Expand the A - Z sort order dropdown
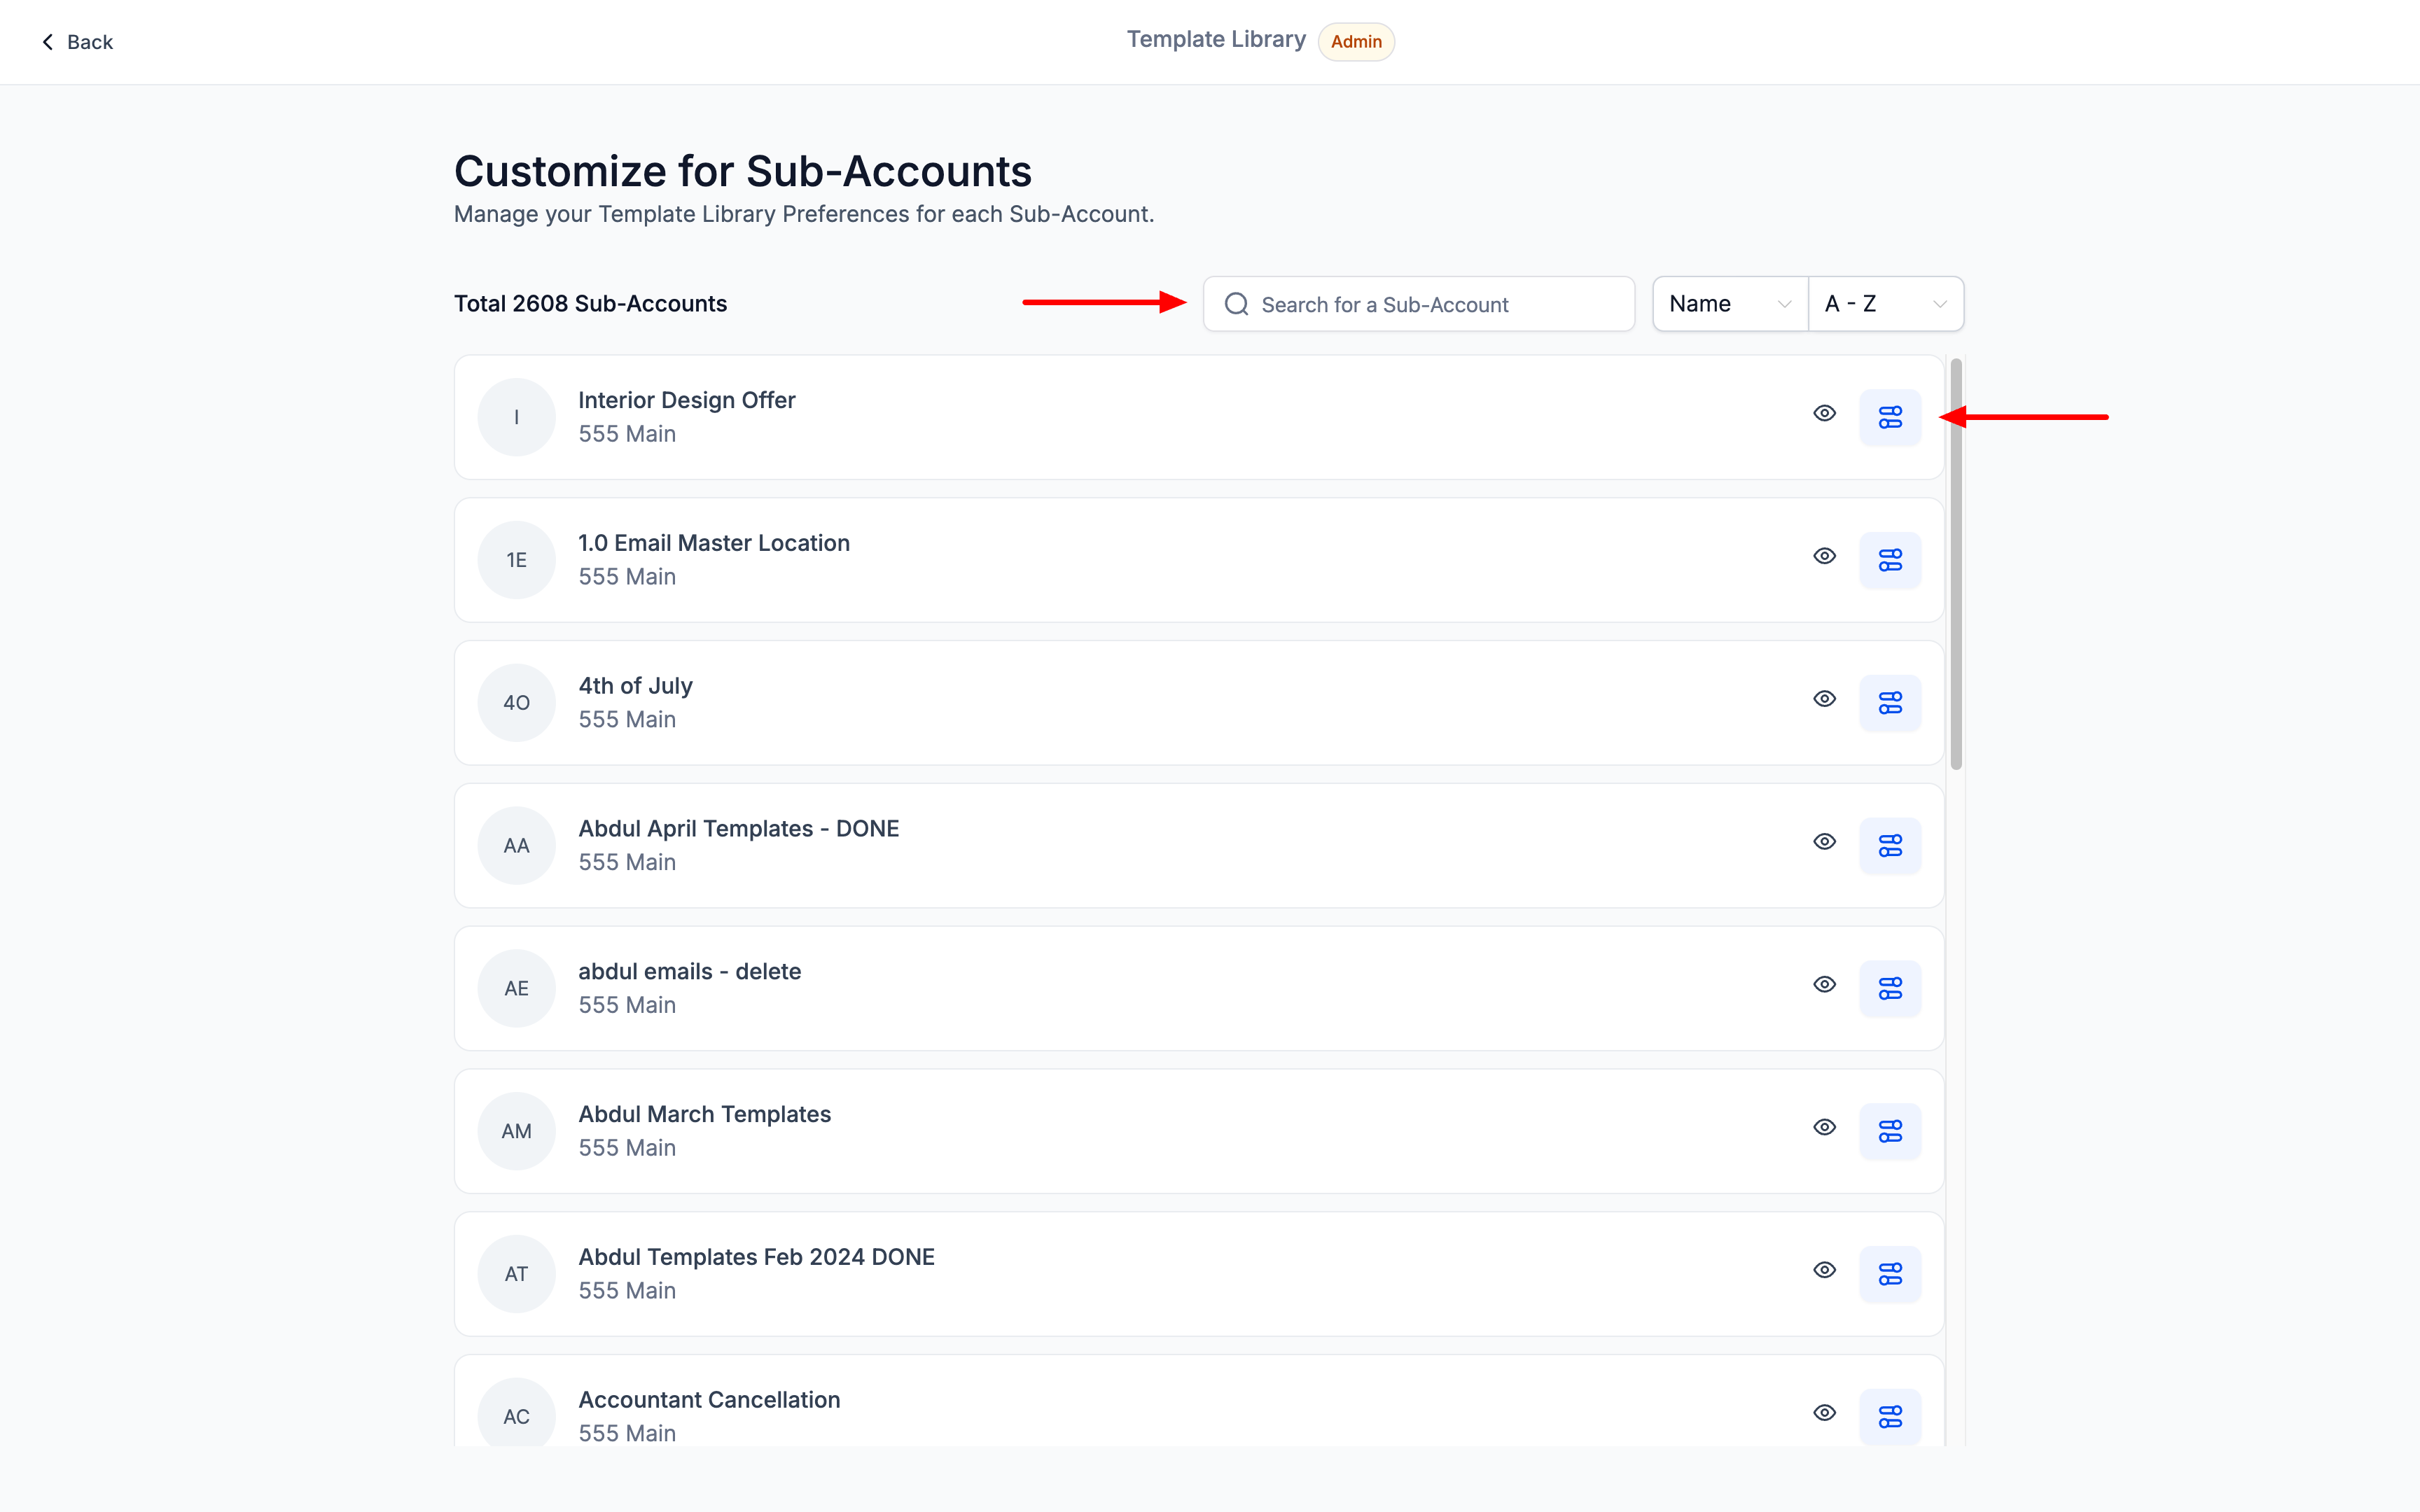Screen dimensions: 2420x1512 (x=1885, y=304)
